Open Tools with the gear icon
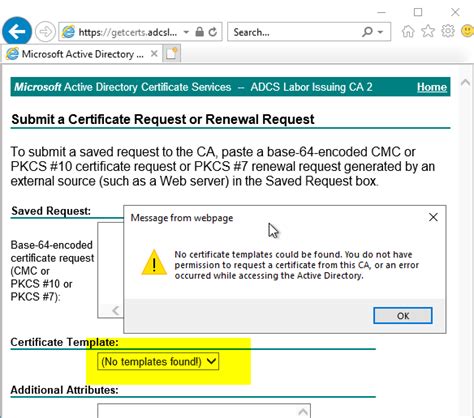 pos(448,31)
